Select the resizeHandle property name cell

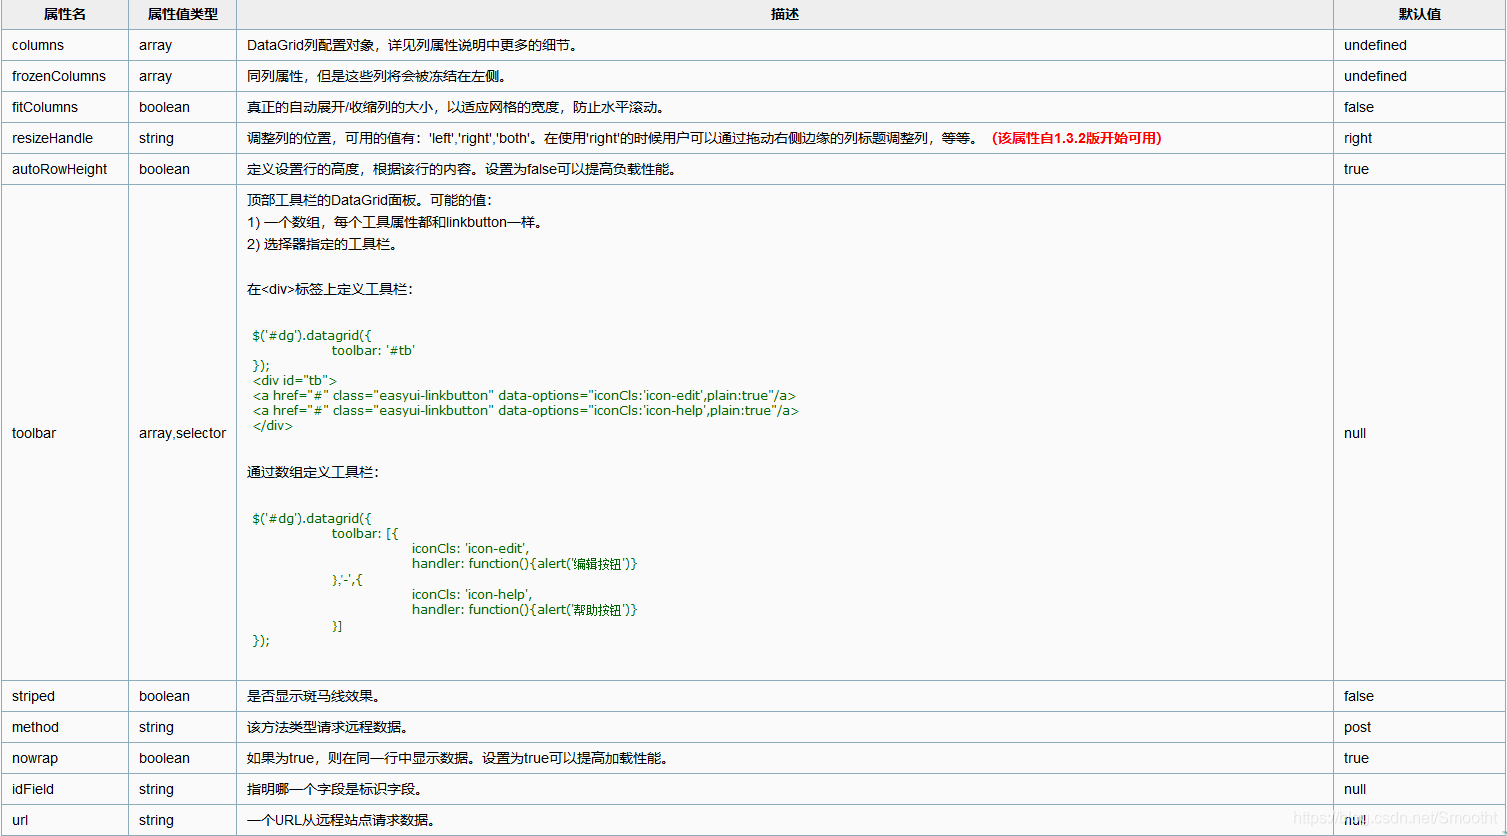point(65,138)
